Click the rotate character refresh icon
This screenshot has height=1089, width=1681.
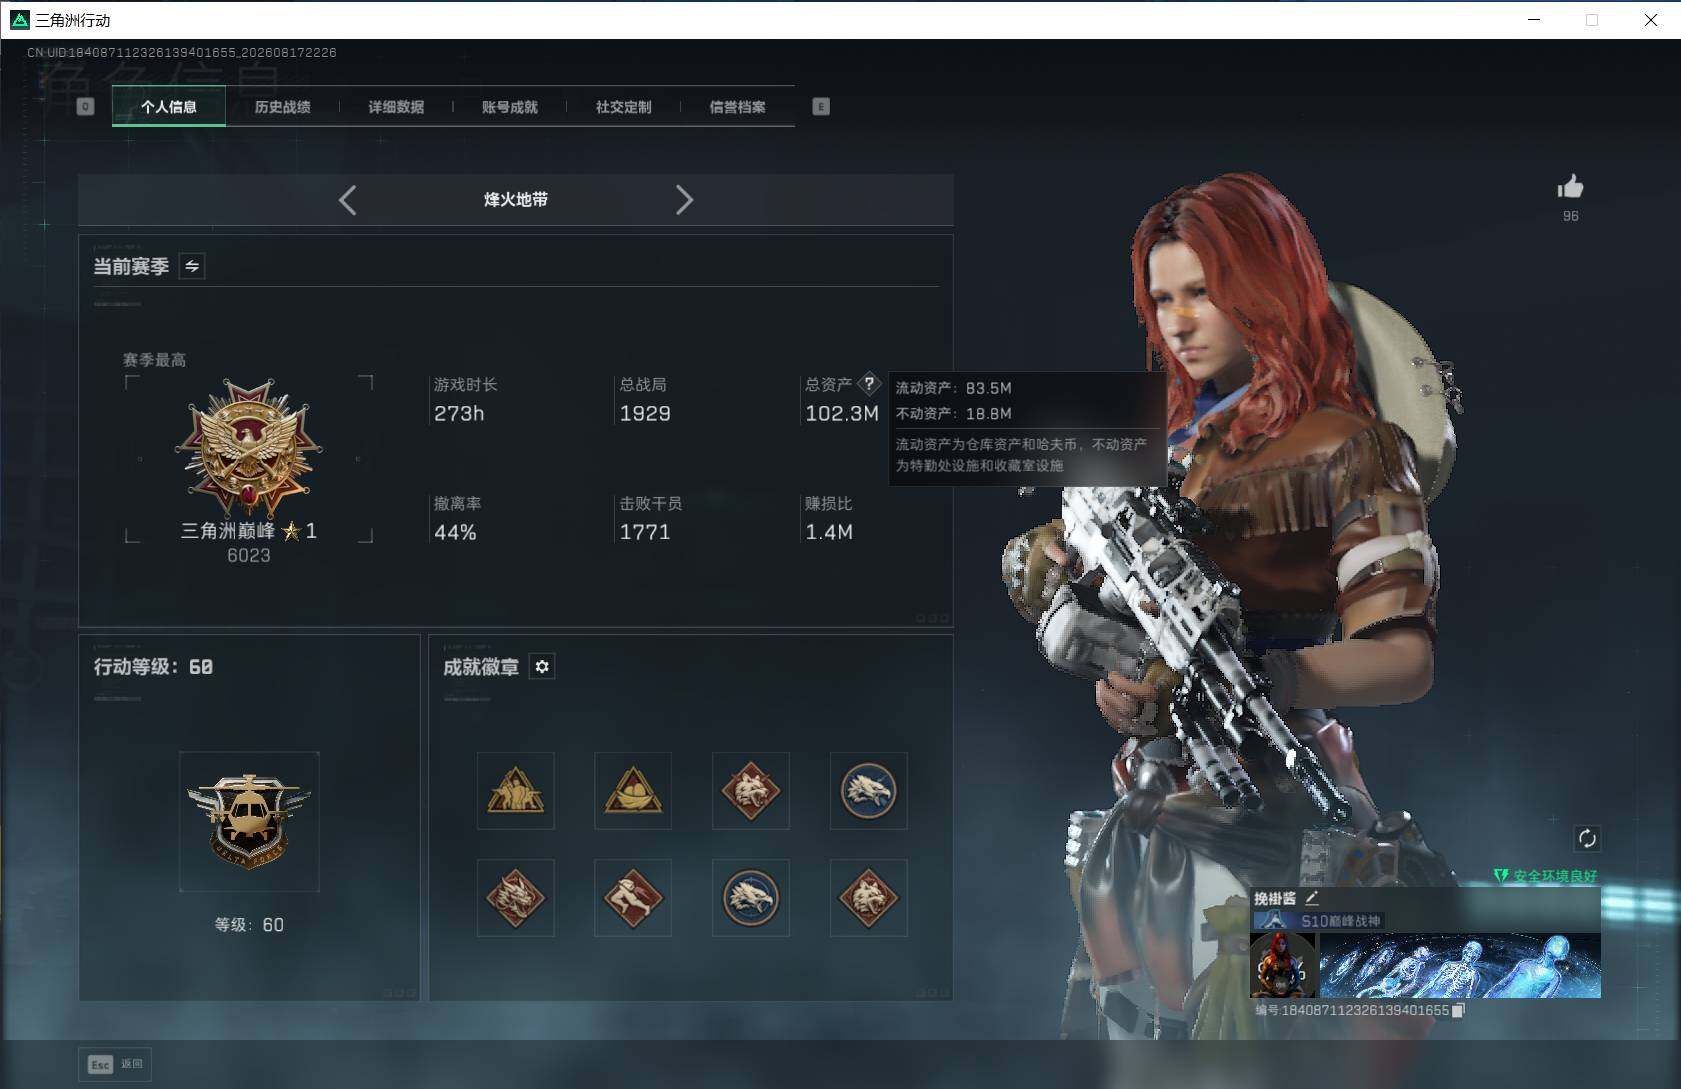[x=1587, y=838]
